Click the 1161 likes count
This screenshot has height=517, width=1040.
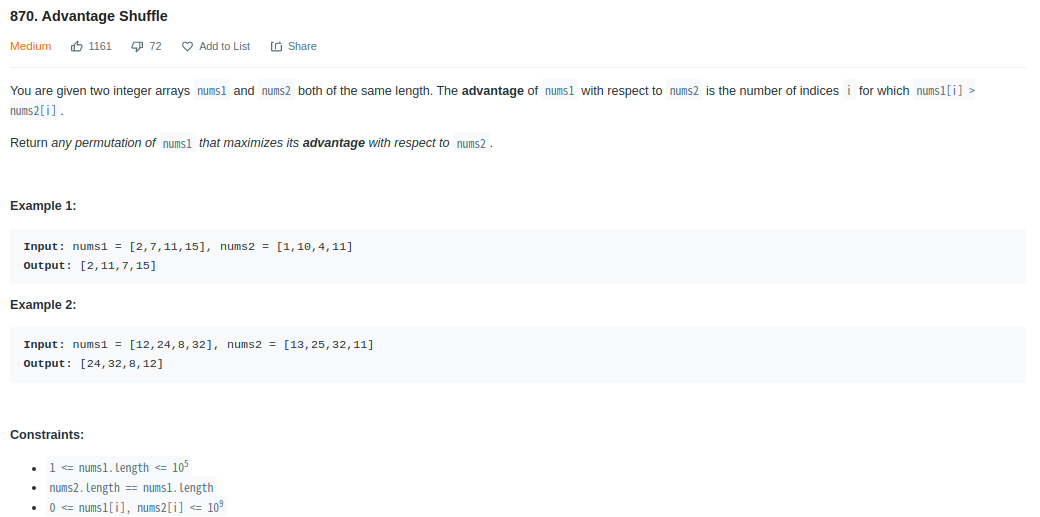click(99, 46)
